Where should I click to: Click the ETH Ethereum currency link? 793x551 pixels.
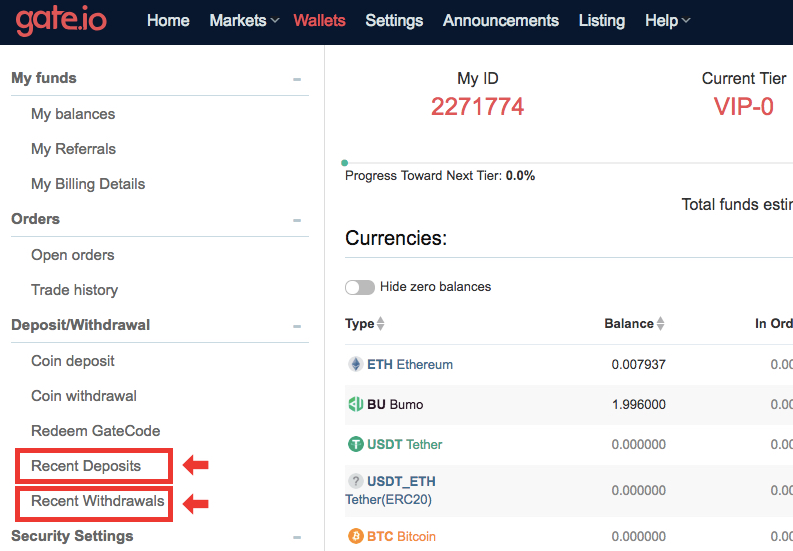click(410, 364)
